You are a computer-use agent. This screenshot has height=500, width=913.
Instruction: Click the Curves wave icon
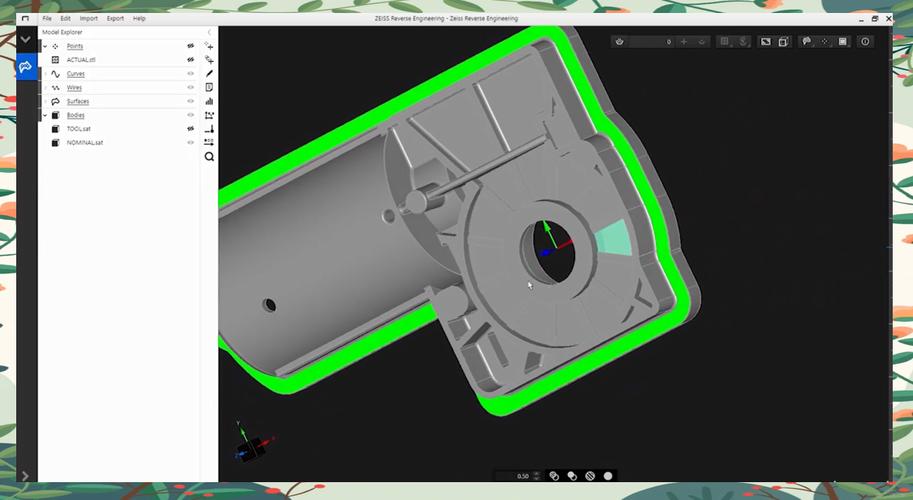[55, 74]
